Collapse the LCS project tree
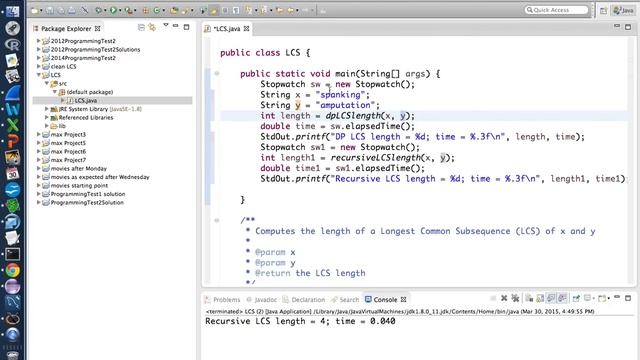This screenshot has height=360, width=640. pyautogui.click(x=38, y=75)
